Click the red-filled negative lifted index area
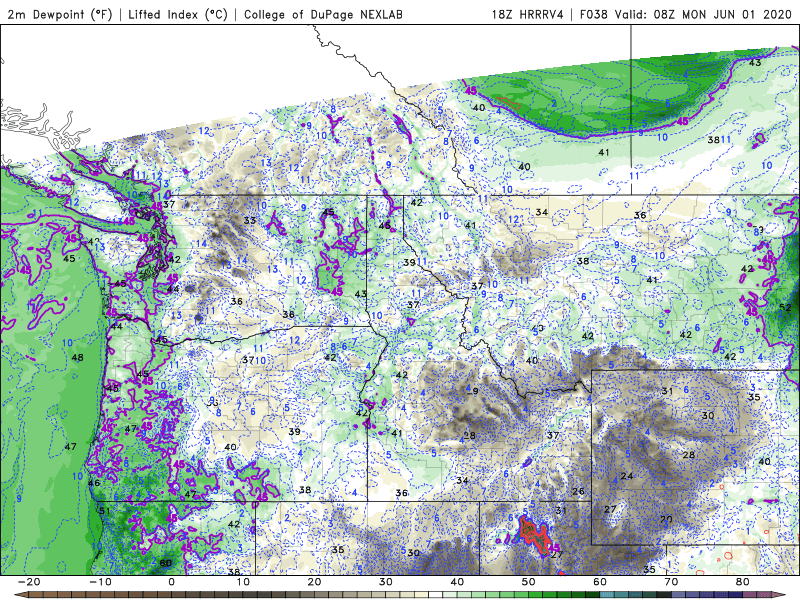 [534, 537]
